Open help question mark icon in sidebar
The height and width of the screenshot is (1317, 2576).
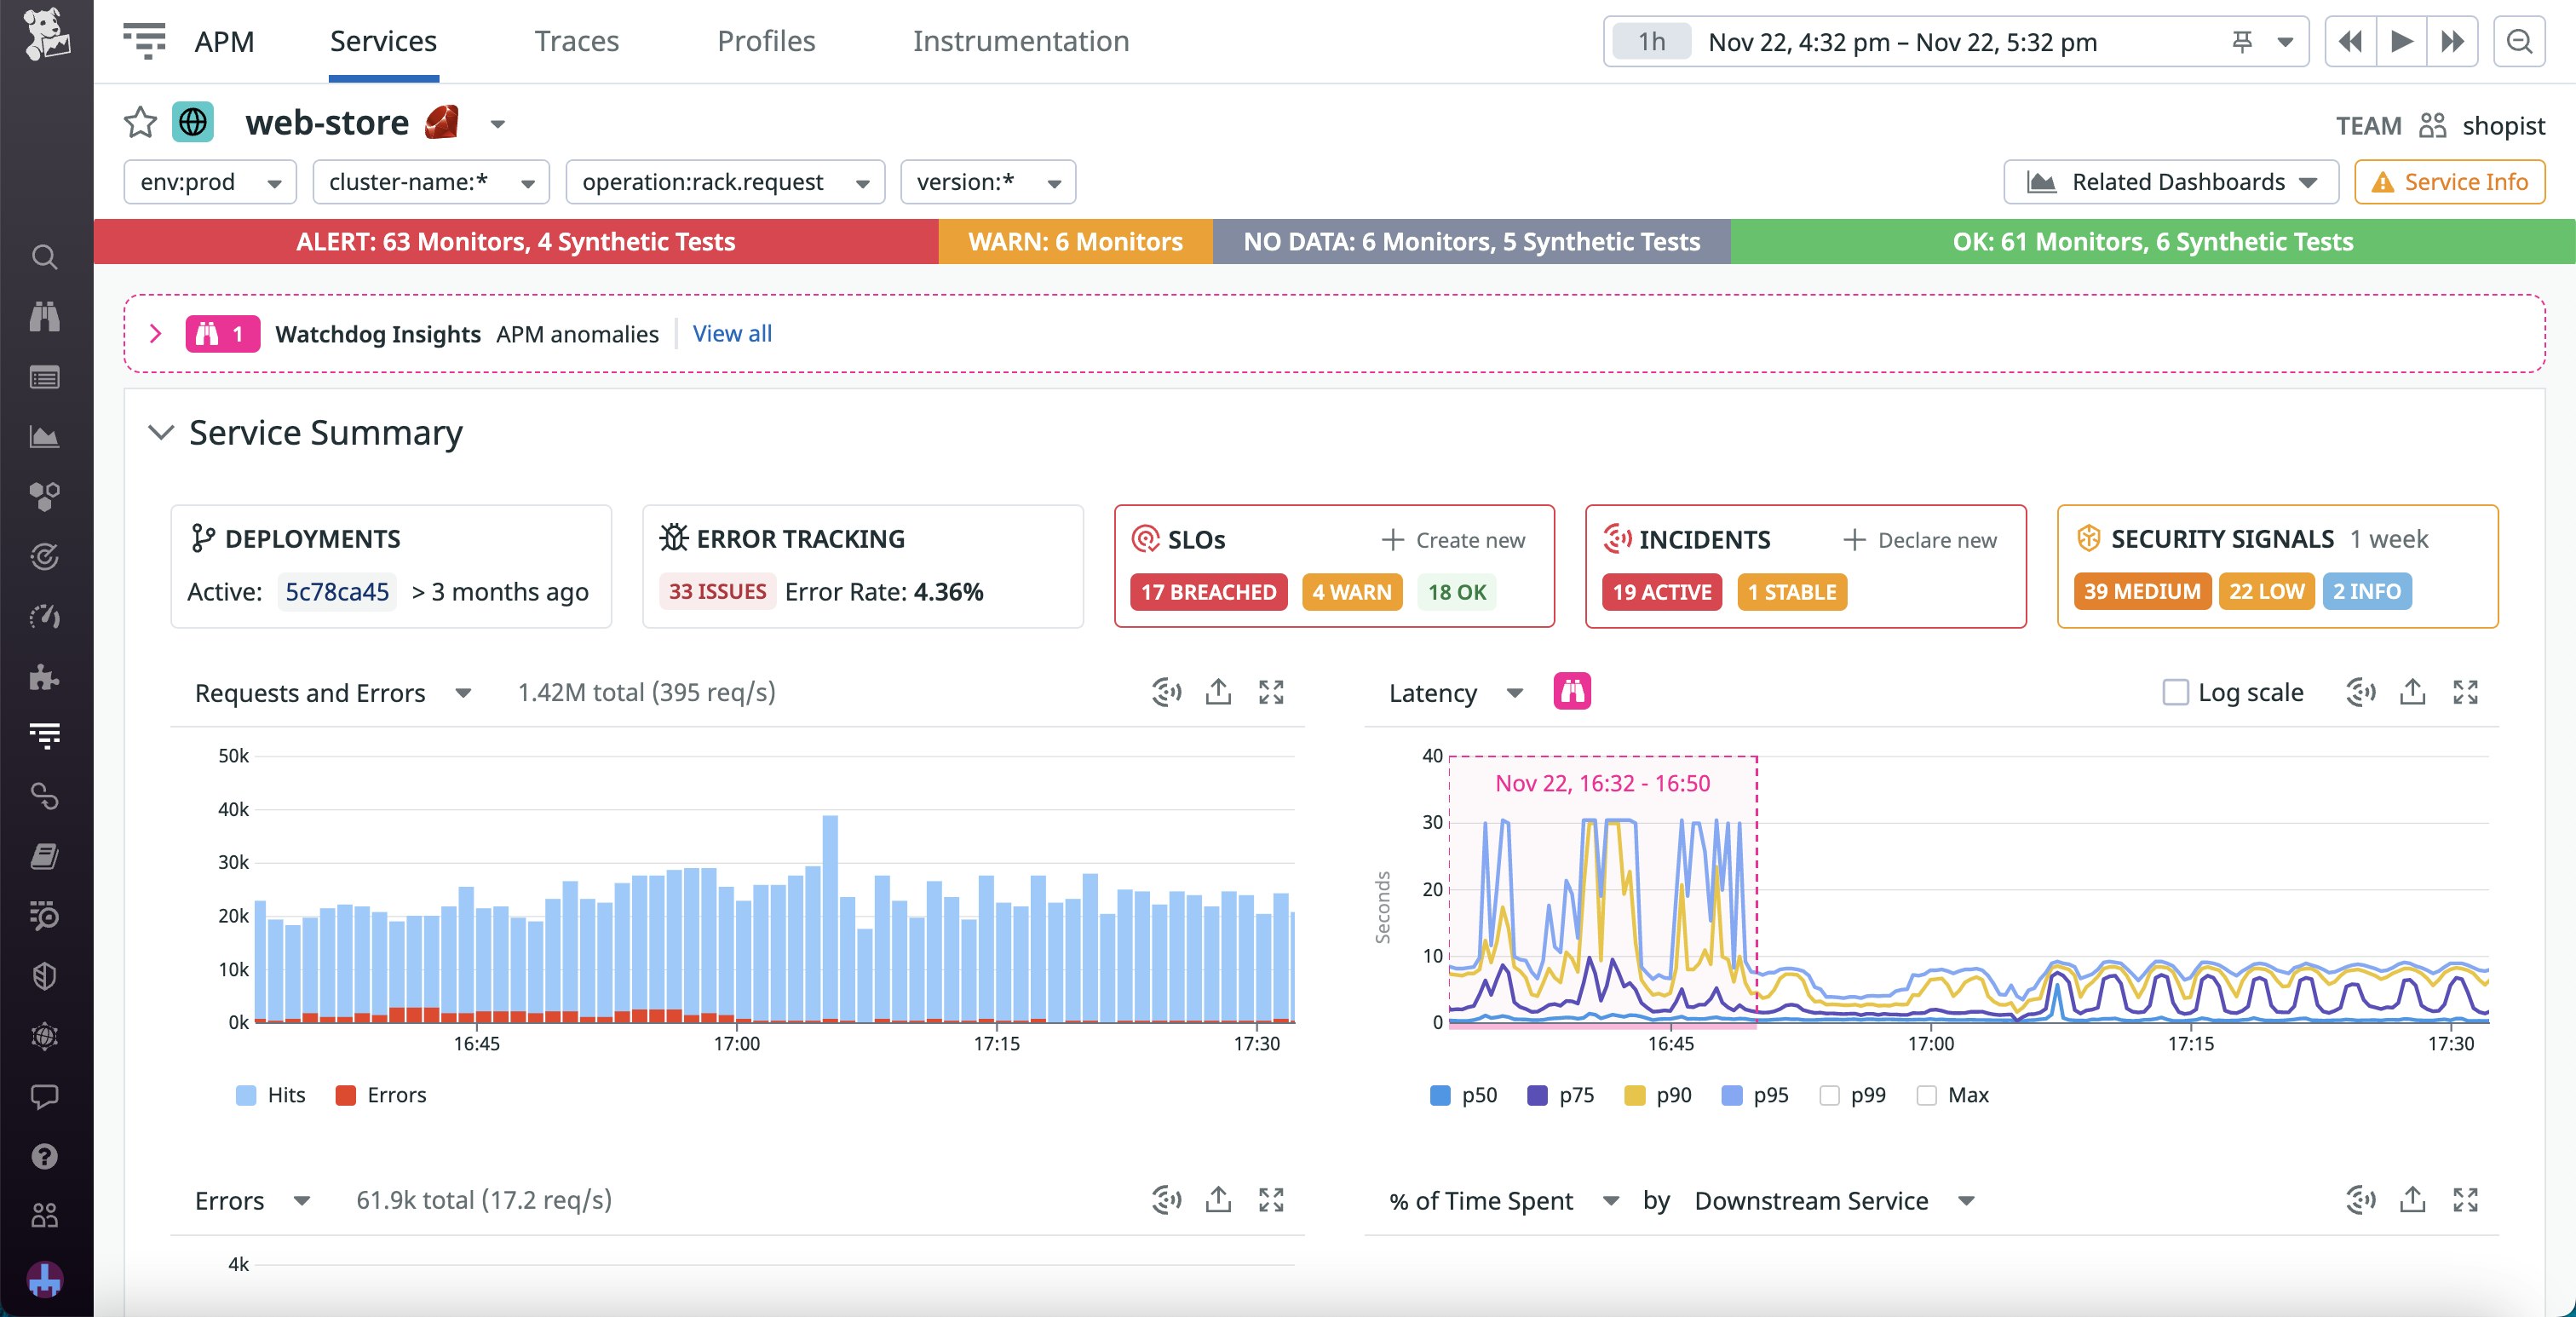click(44, 1156)
